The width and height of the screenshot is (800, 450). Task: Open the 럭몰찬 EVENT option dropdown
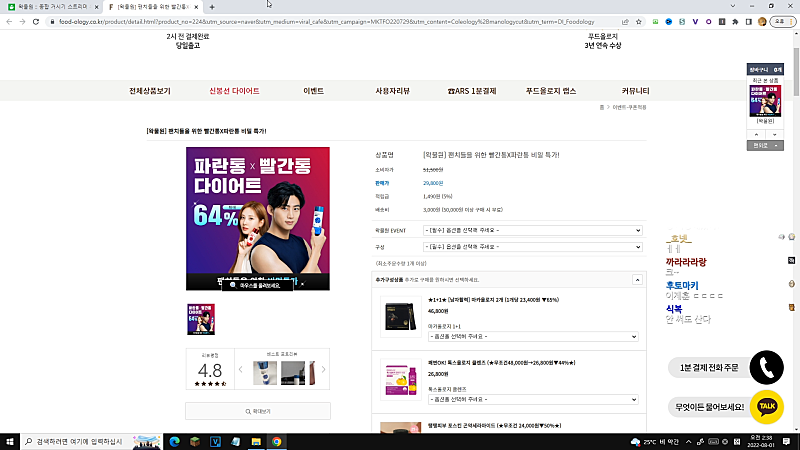click(x=532, y=230)
